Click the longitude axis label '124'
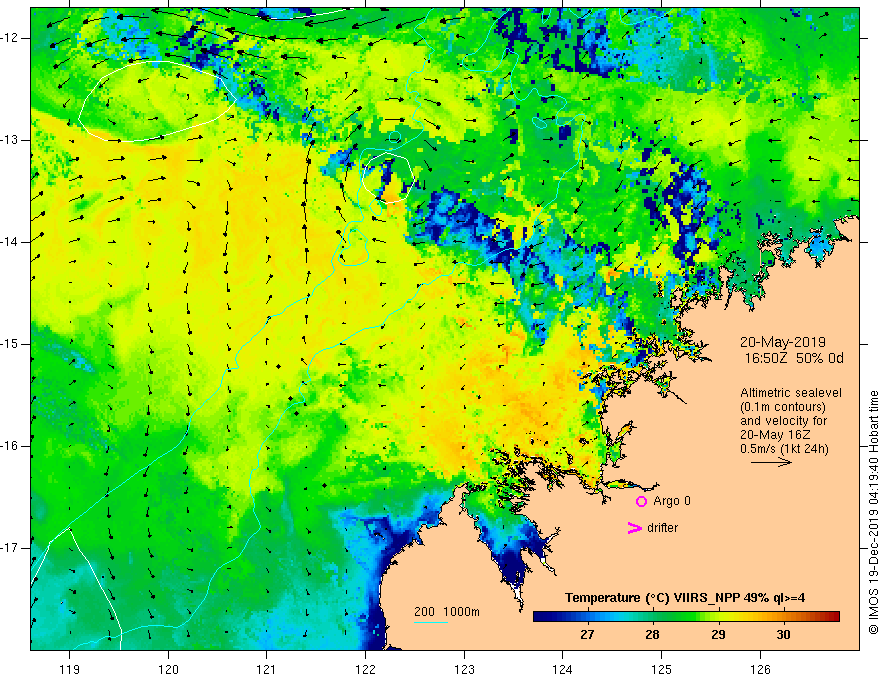Viewport: 880px width, 680px height. click(562, 669)
